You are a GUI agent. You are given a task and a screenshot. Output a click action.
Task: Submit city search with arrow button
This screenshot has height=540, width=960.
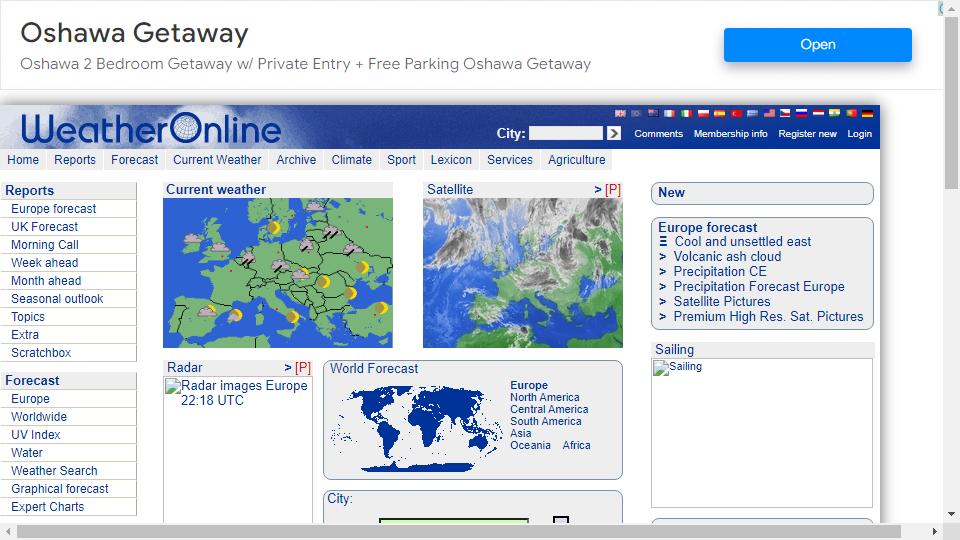(614, 133)
